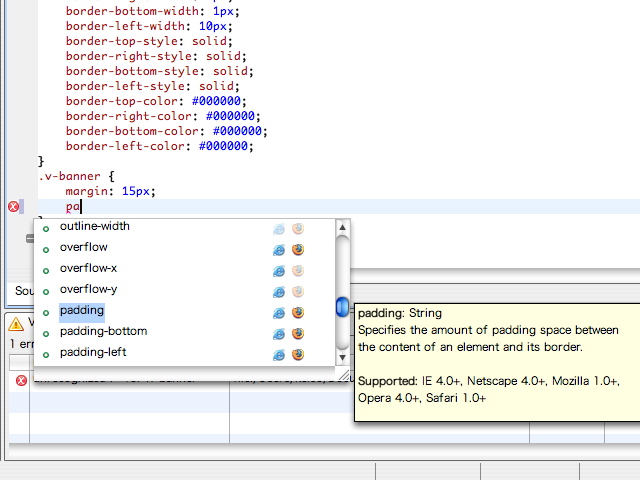The height and width of the screenshot is (480, 640).
Task: Click the red error icon in problems list
Action: click(21, 380)
